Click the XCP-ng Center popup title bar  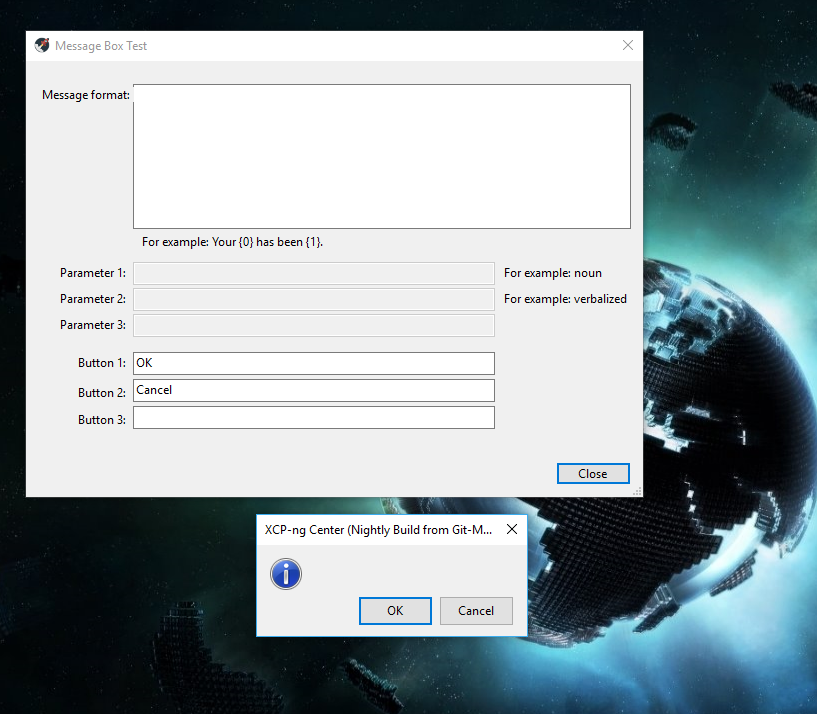[x=380, y=529]
